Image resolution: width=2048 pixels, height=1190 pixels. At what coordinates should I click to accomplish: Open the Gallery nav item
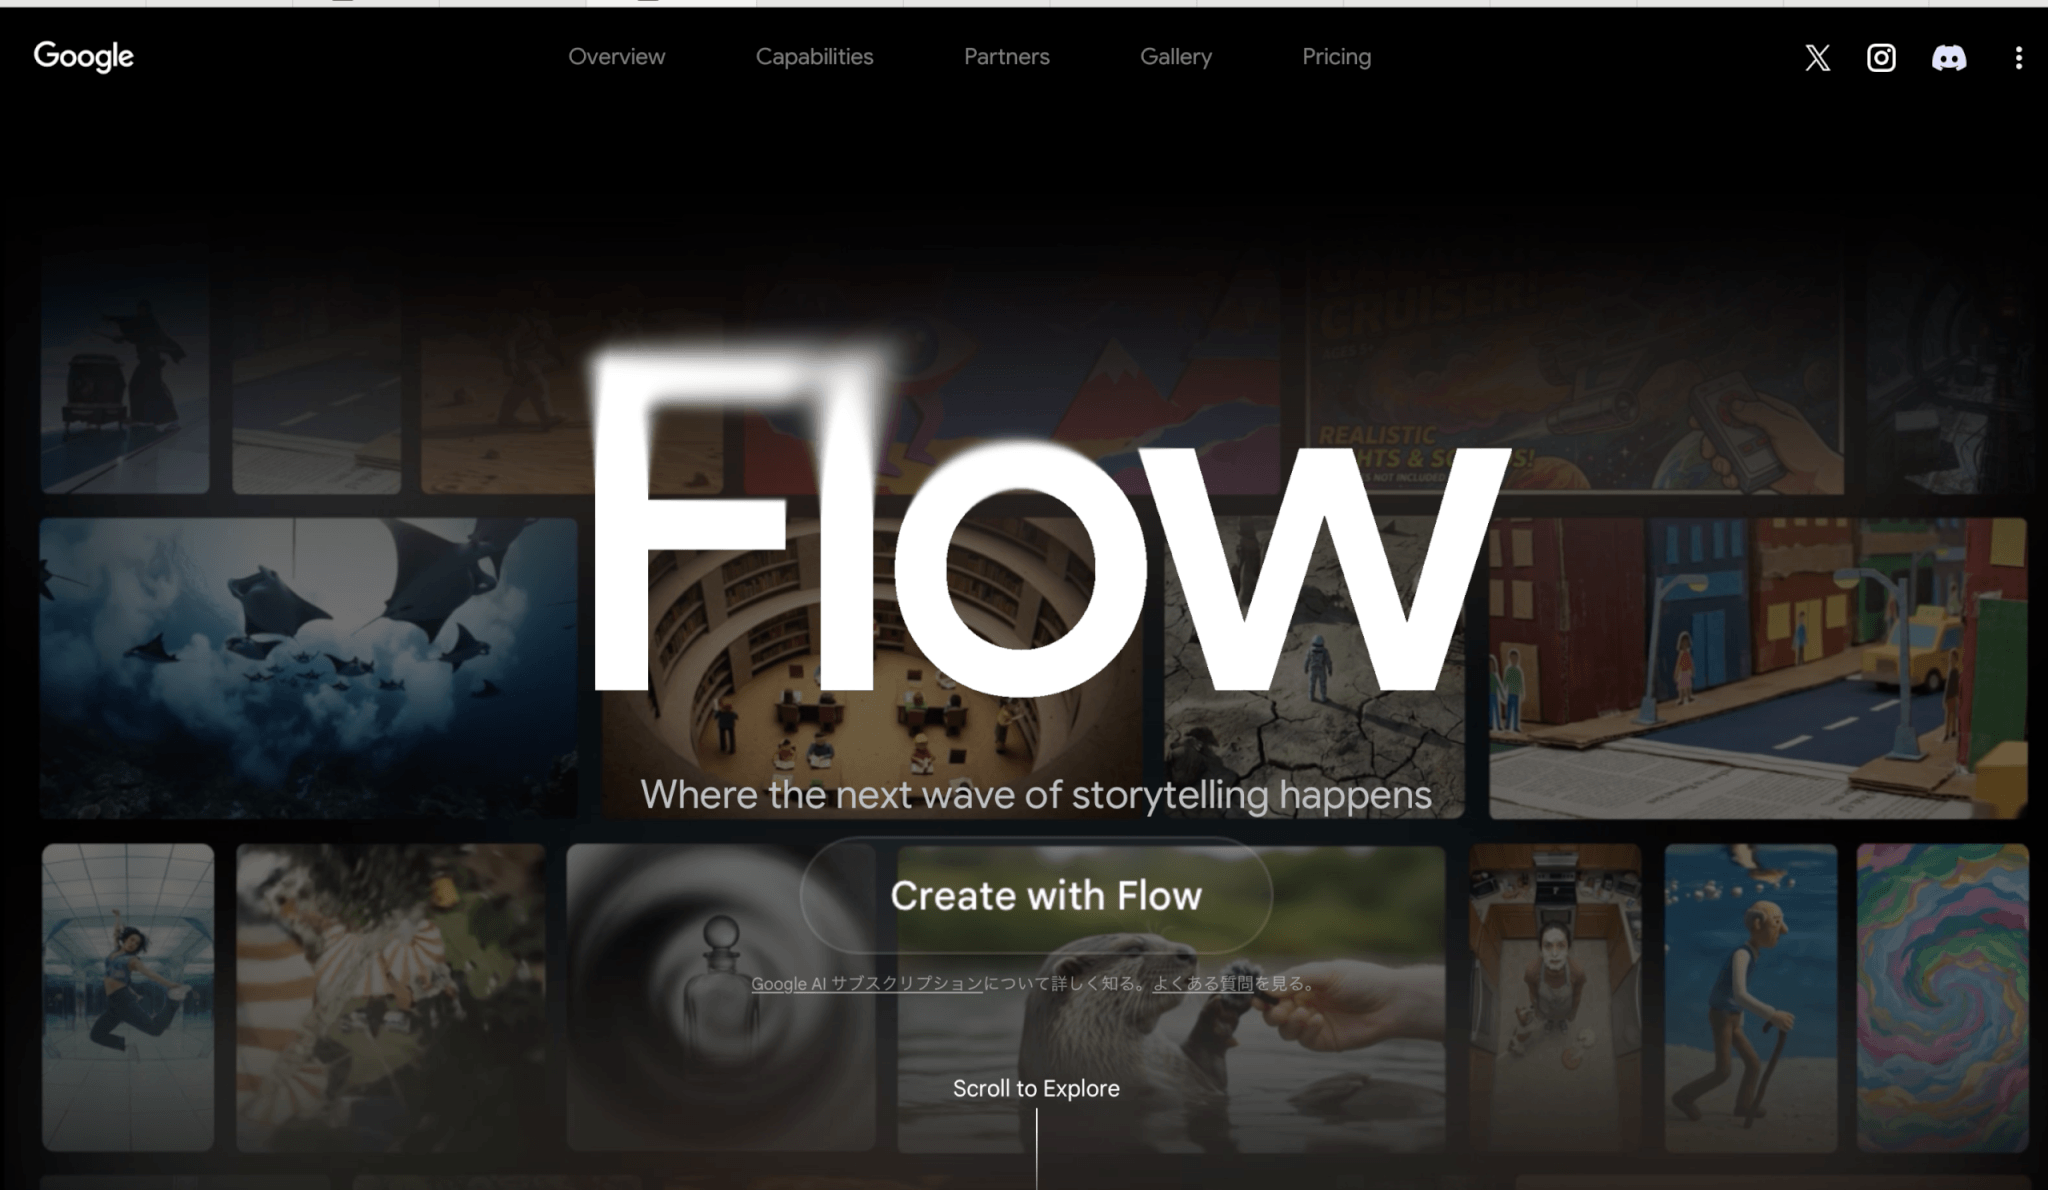click(x=1175, y=57)
